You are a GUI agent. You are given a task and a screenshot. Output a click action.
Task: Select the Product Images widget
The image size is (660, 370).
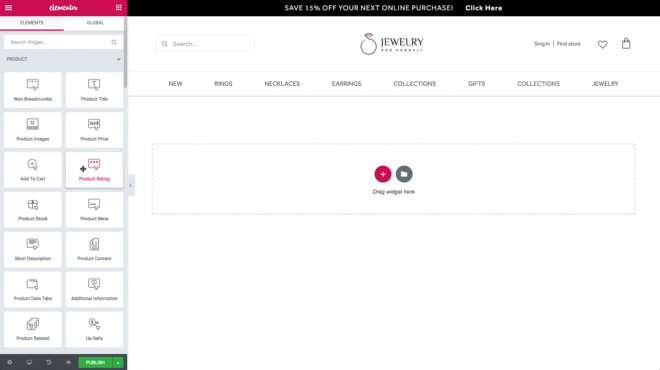pyautogui.click(x=33, y=130)
